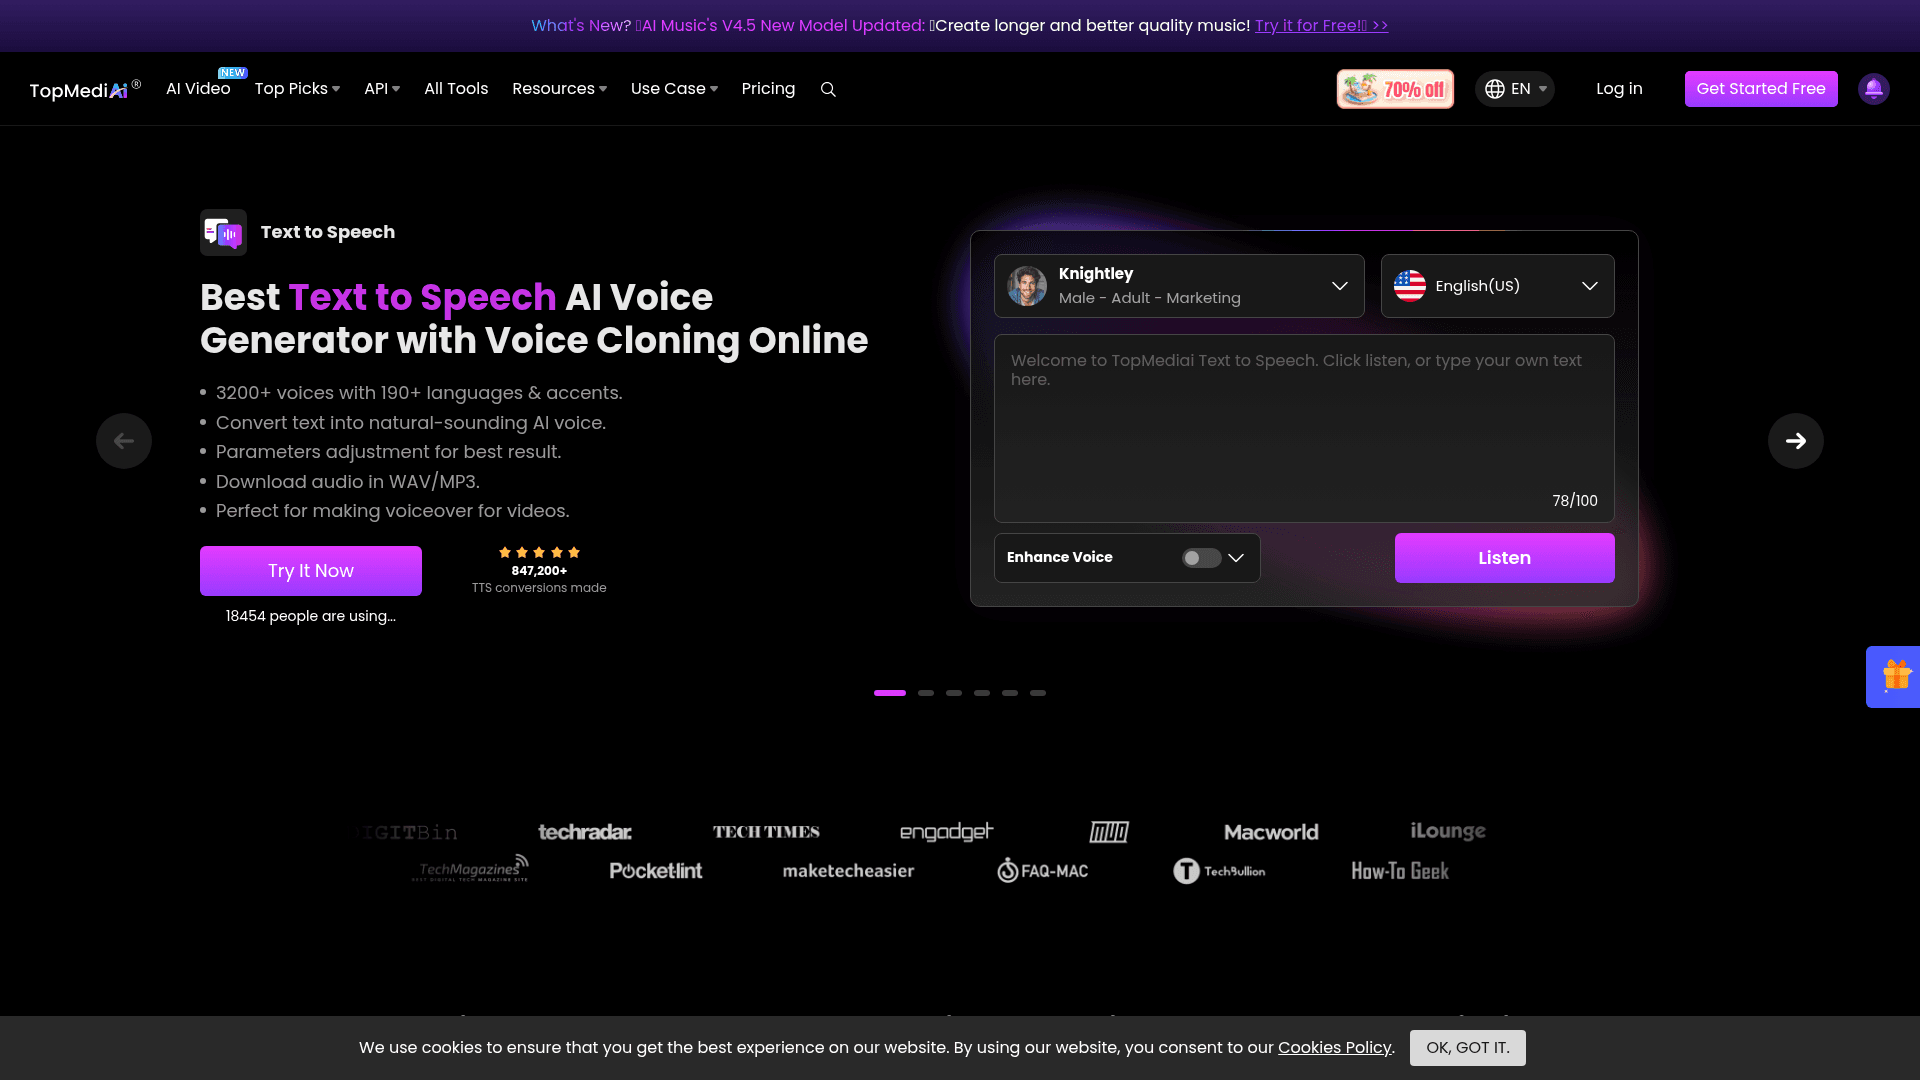
Task: Open the English(US) language dropdown
Action: [1497, 286]
